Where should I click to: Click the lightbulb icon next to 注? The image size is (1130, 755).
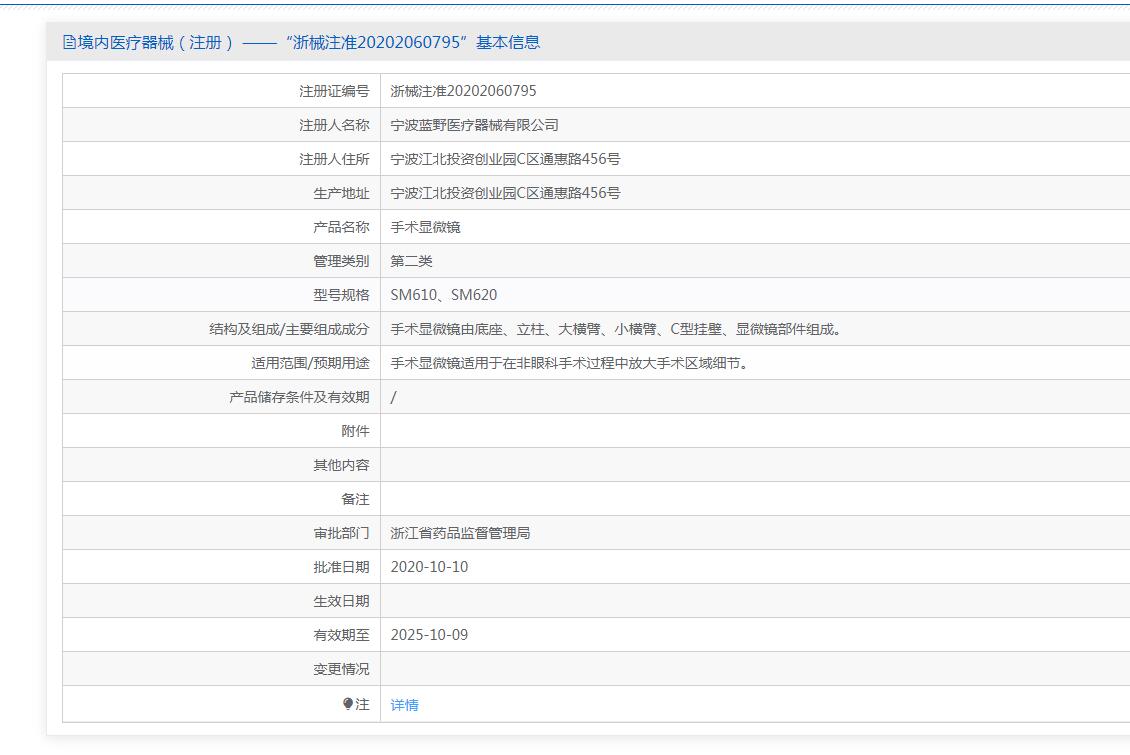pos(348,704)
